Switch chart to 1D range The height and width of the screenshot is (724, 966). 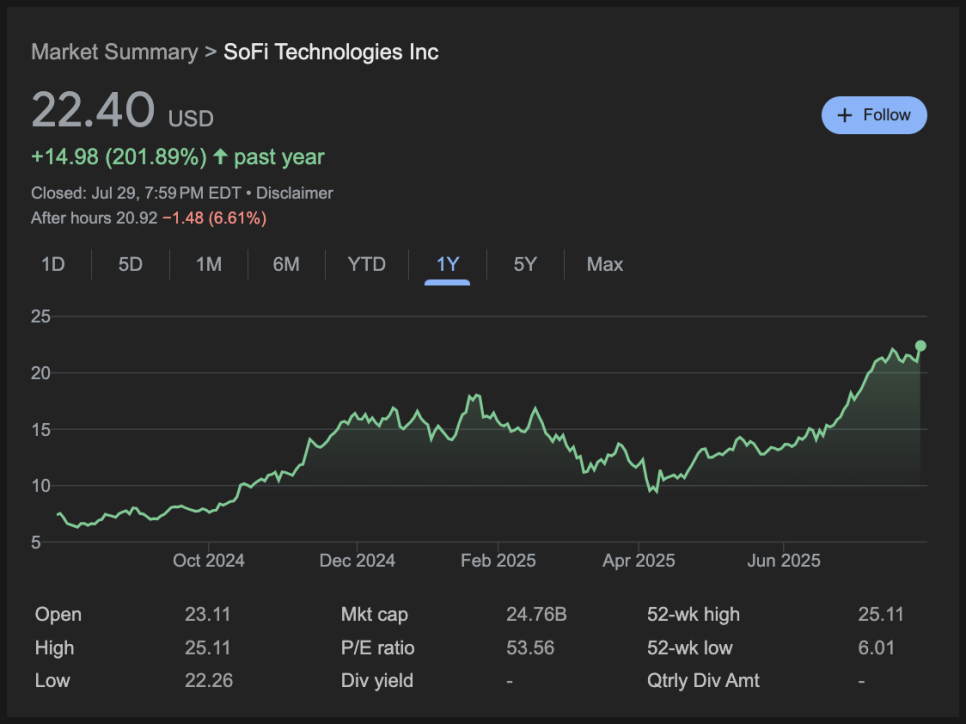[53, 264]
